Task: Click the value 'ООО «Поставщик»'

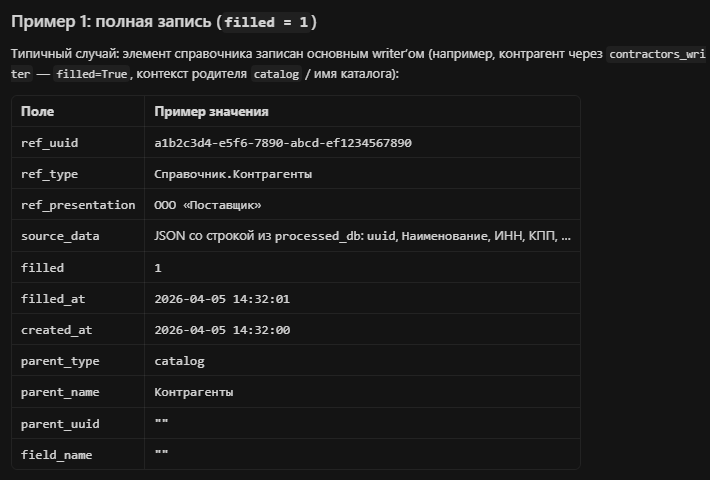Action: coord(208,205)
